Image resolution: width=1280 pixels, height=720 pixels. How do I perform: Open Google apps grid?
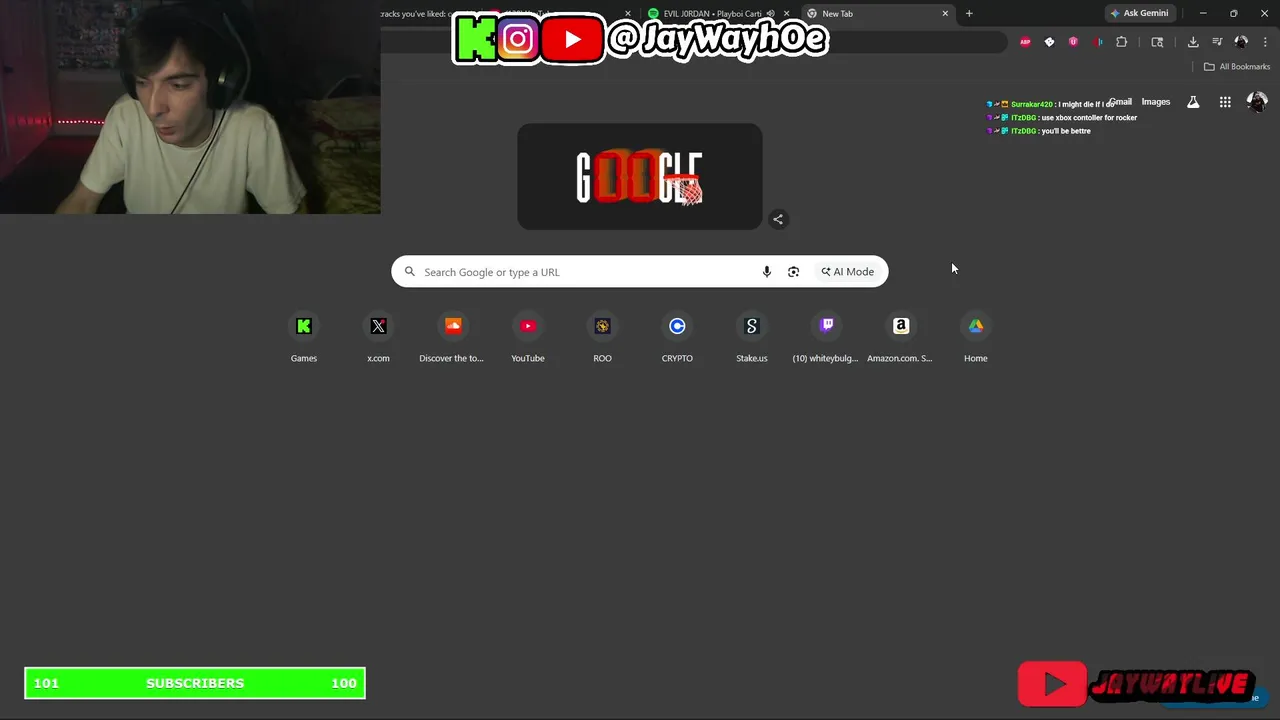tap(1225, 102)
